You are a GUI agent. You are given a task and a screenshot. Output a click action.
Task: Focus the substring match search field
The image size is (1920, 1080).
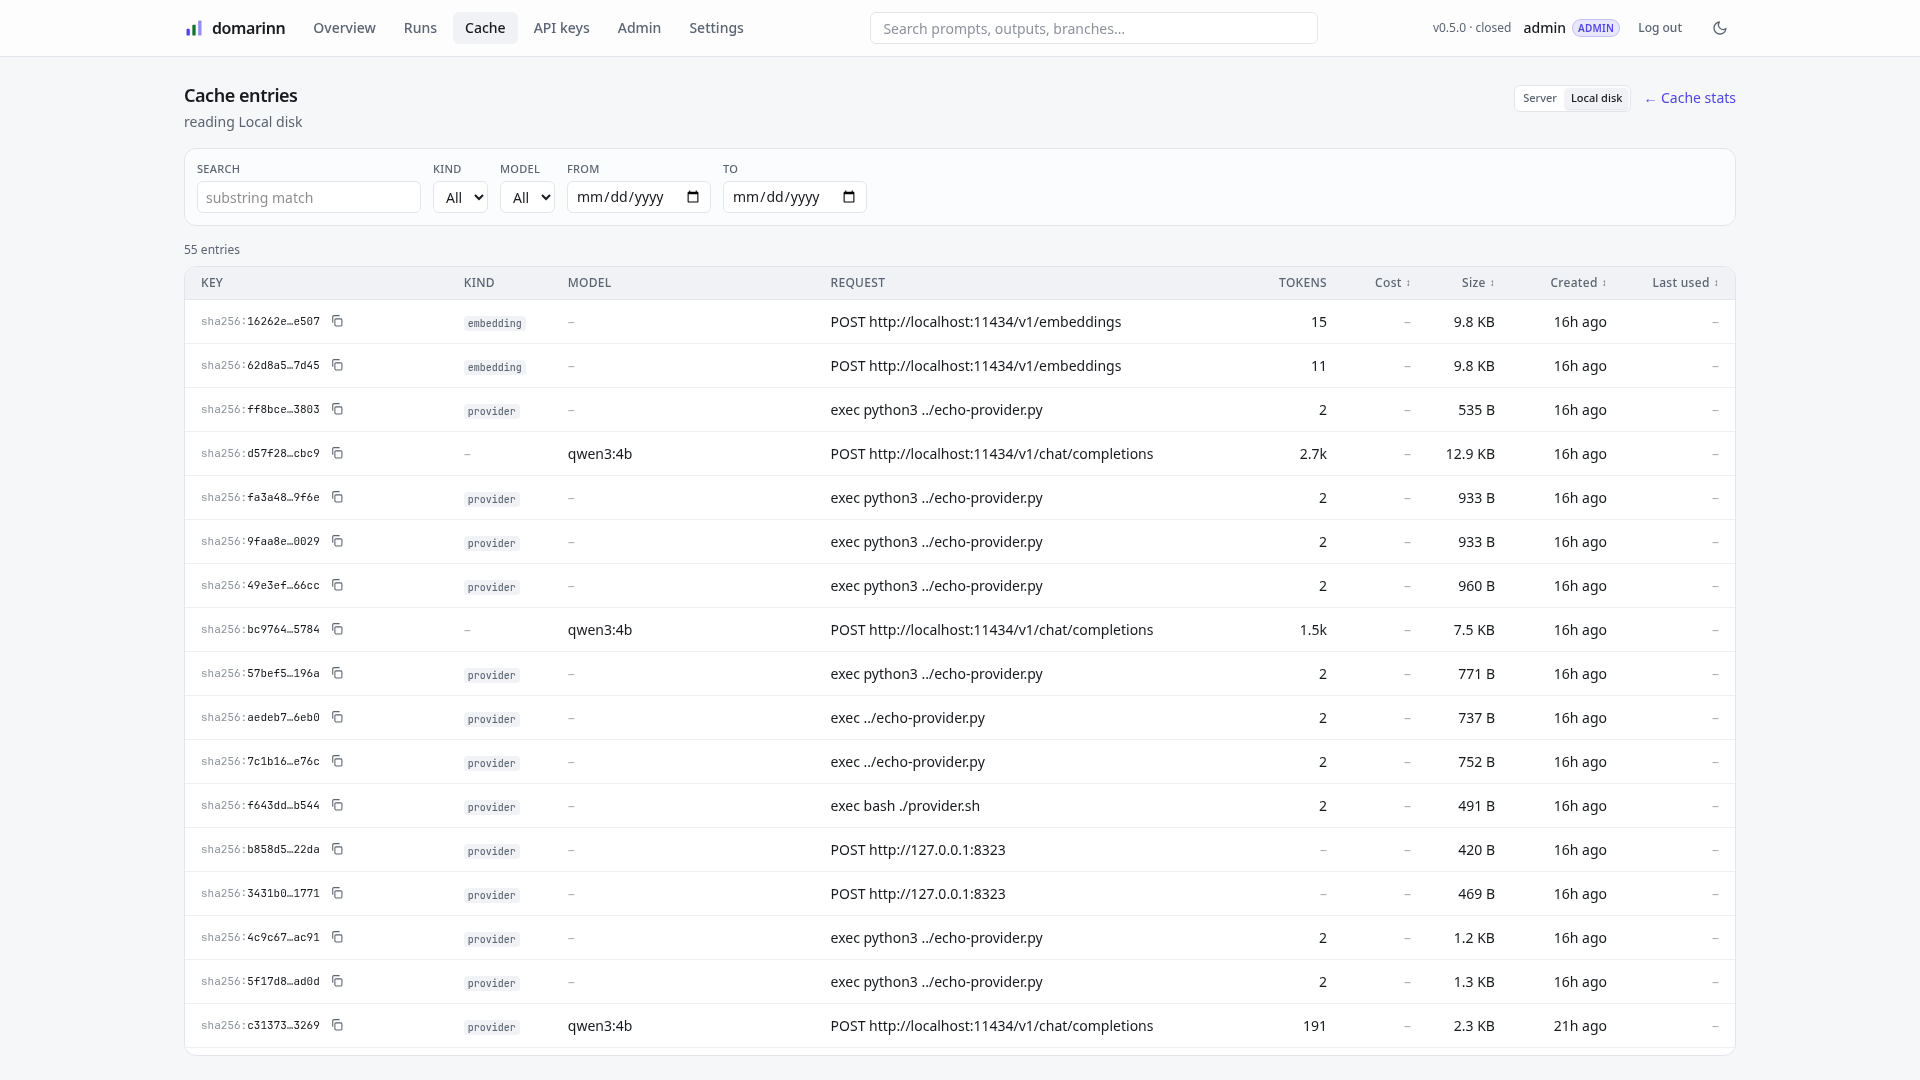click(308, 197)
